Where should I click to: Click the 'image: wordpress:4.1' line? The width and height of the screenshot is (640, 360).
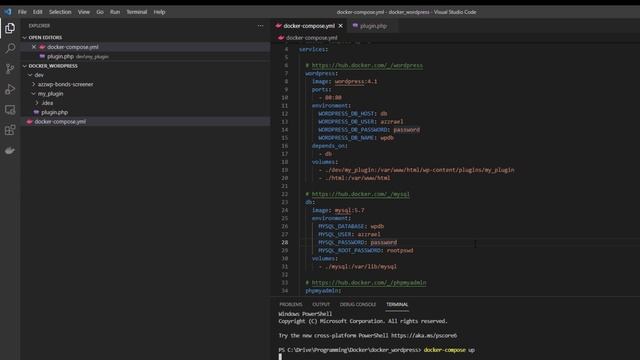point(344,81)
